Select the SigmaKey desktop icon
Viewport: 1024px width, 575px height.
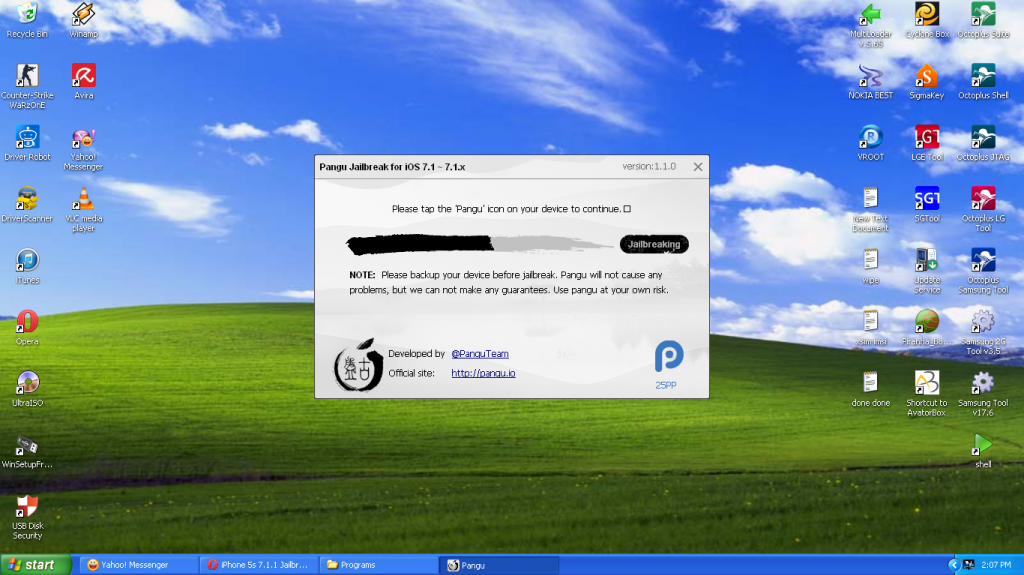click(x=927, y=76)
